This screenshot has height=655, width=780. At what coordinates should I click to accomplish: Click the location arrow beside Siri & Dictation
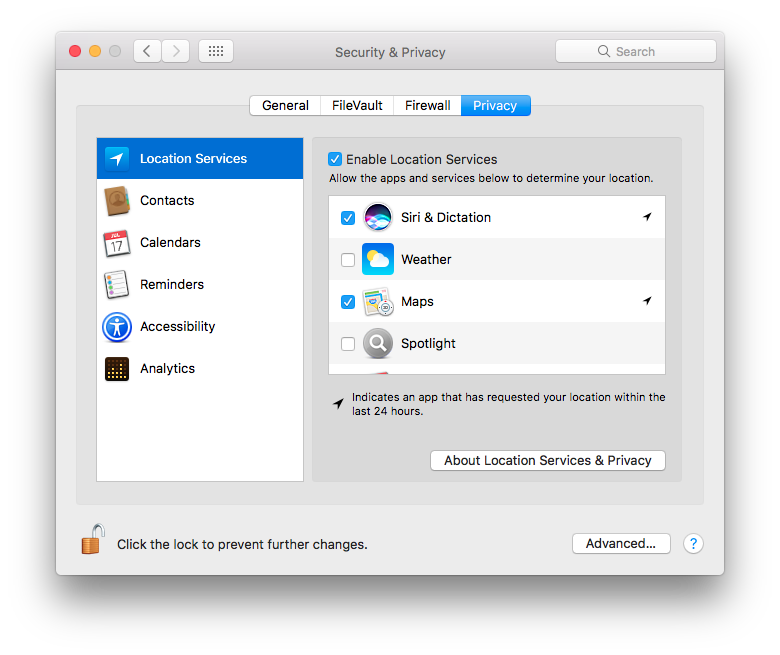tap(647, 217)
